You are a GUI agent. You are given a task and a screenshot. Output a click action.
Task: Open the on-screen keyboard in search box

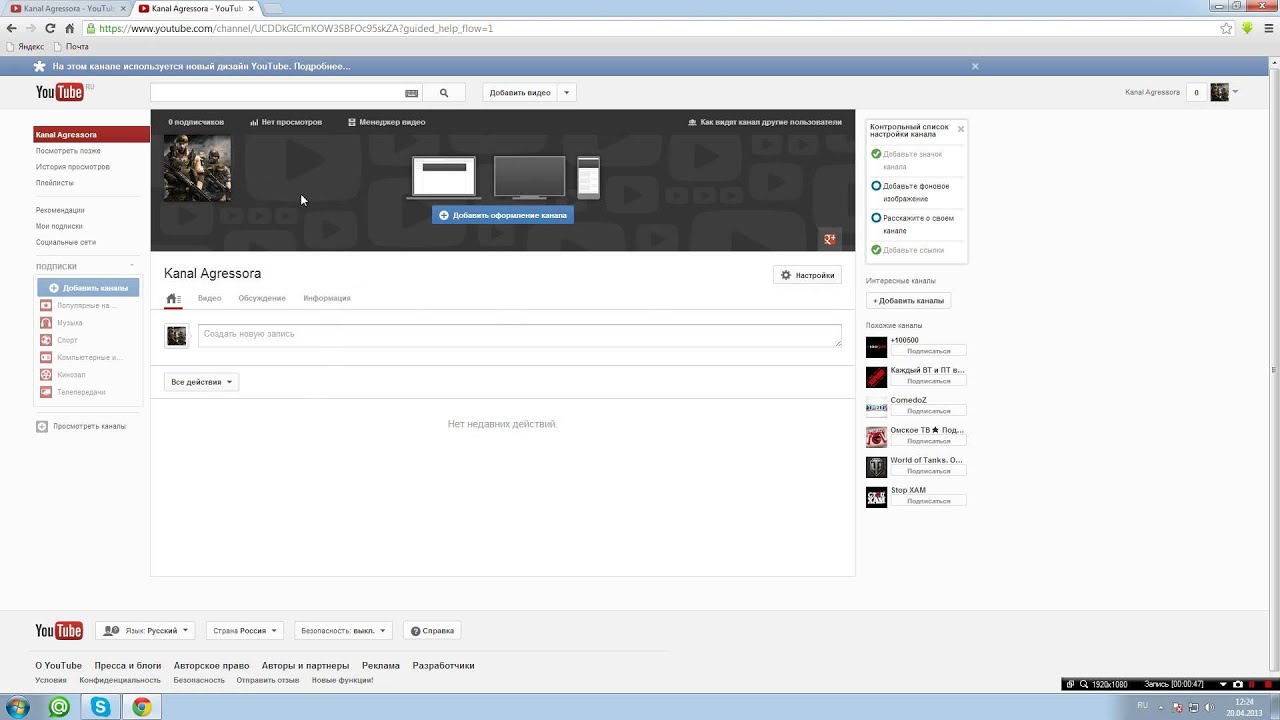point(411,93)
